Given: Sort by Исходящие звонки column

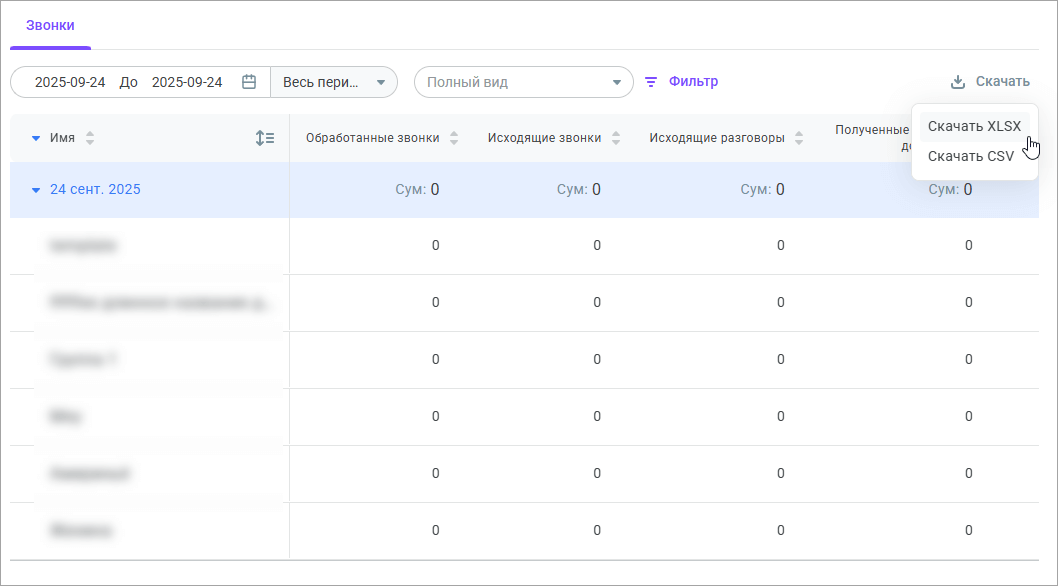Looking at the screenshot, I should [x=616, y=139].
